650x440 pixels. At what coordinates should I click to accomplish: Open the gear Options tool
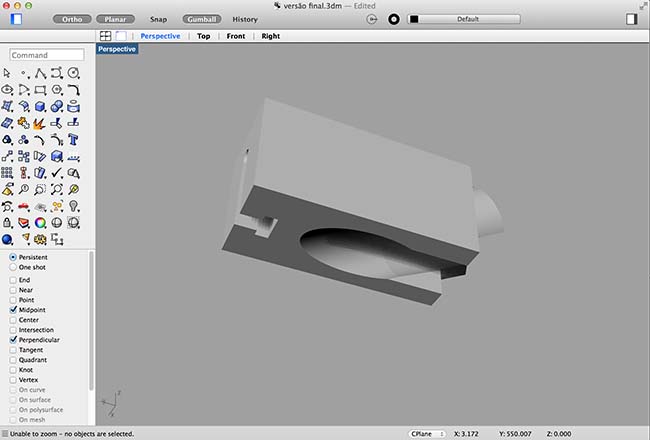click(x=40, y=239)
